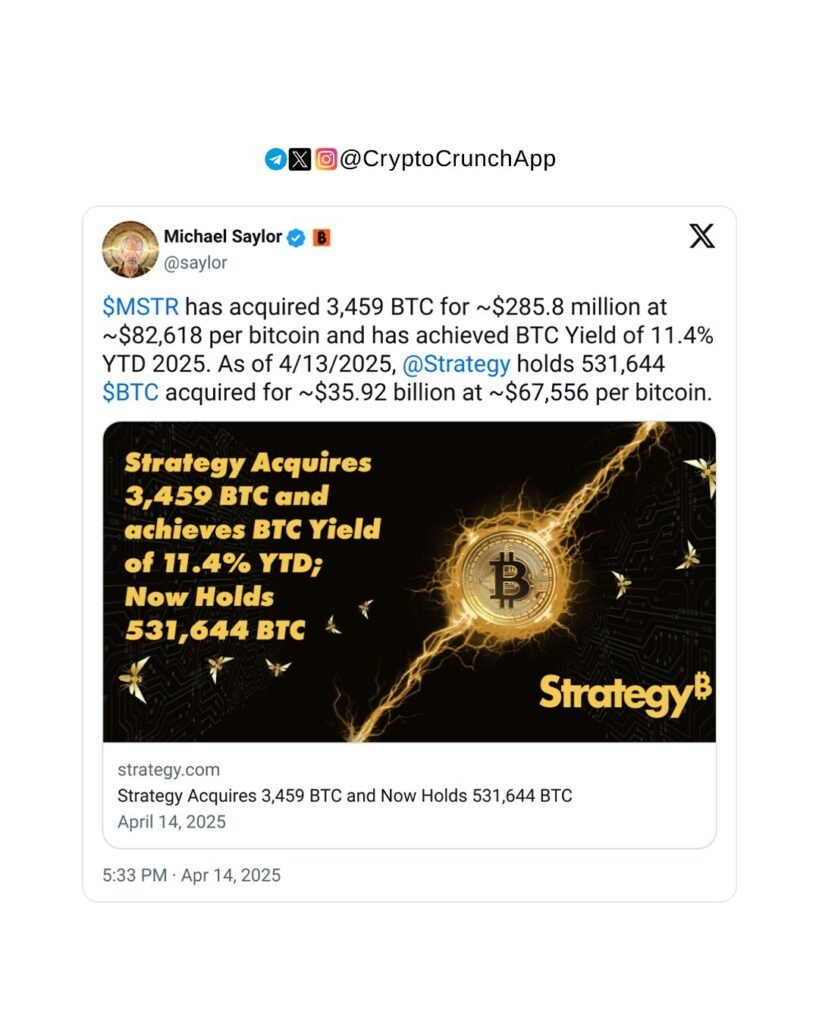Image resolution: width=819 pixels, height=1024 pixels.
Task: Click the $MSTR cashtag
Action: (x=140, y=307)
